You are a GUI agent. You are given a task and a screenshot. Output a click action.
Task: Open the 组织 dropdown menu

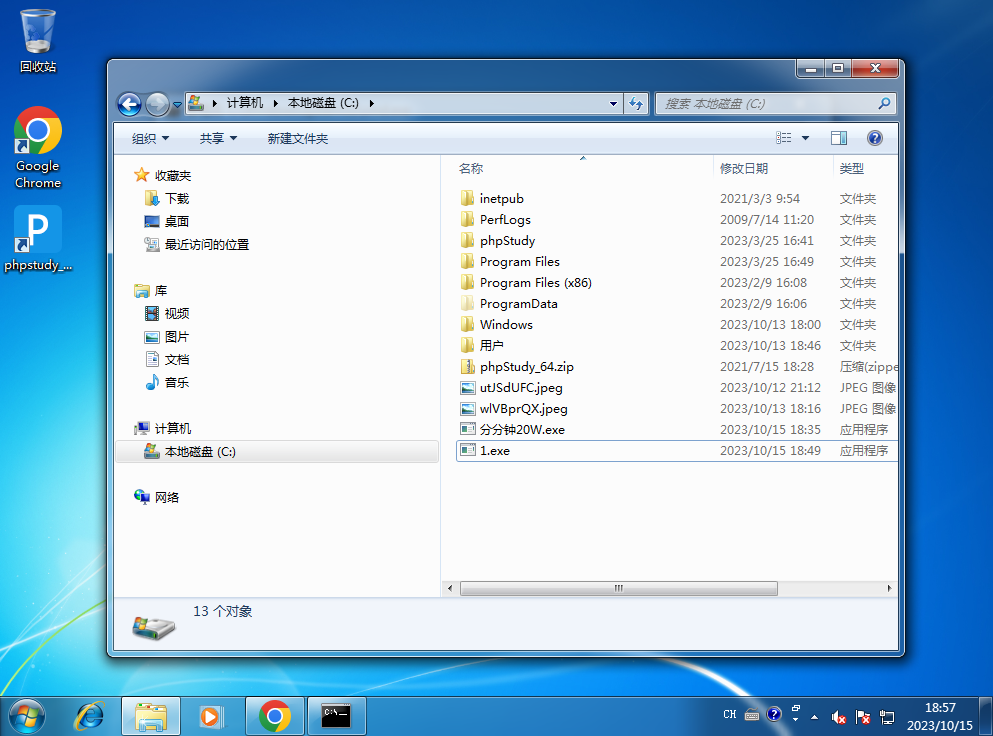150,138
